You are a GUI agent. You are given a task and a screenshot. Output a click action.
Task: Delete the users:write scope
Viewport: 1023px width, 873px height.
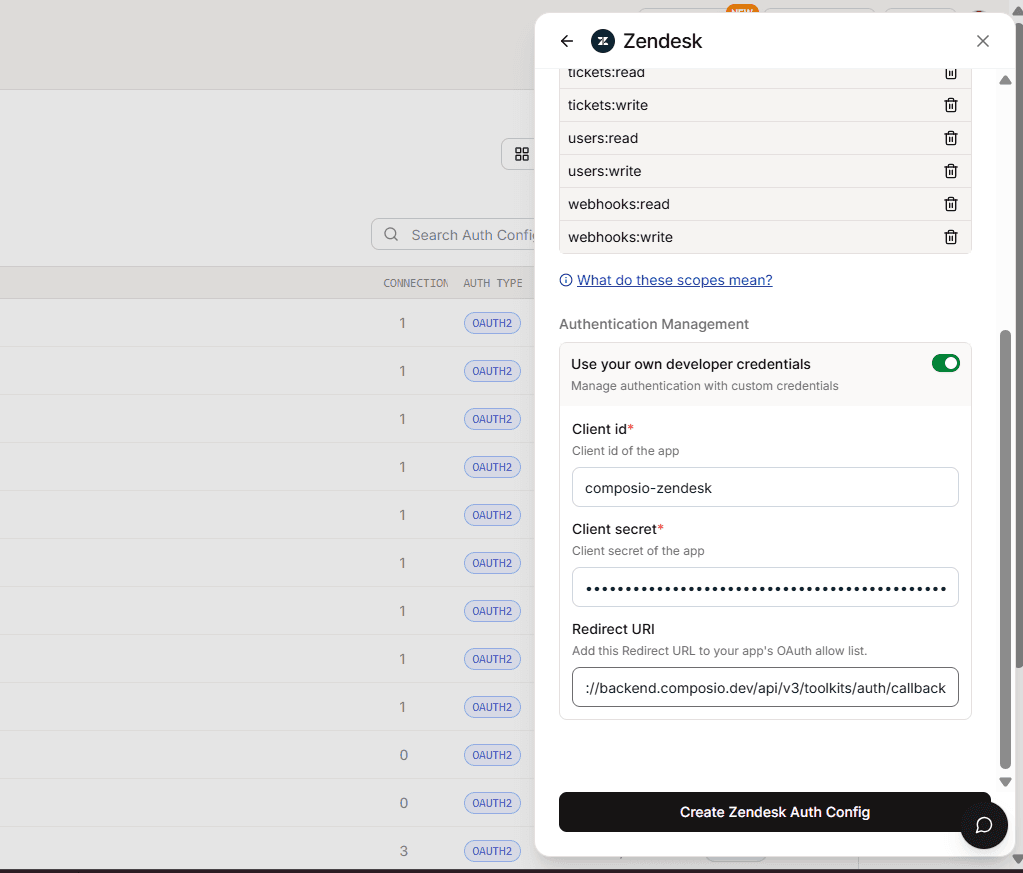pyautogui.click(x=951, y=171)
